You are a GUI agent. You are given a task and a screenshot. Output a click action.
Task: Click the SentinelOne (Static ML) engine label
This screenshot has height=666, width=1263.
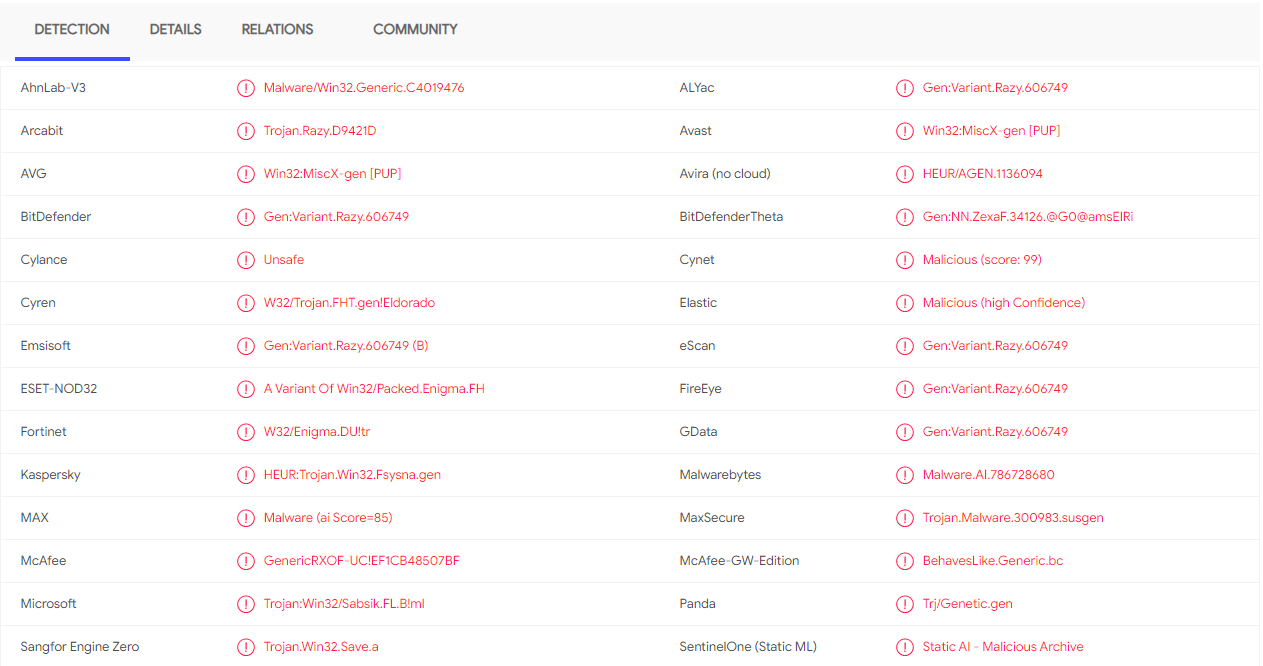(748, 647)
